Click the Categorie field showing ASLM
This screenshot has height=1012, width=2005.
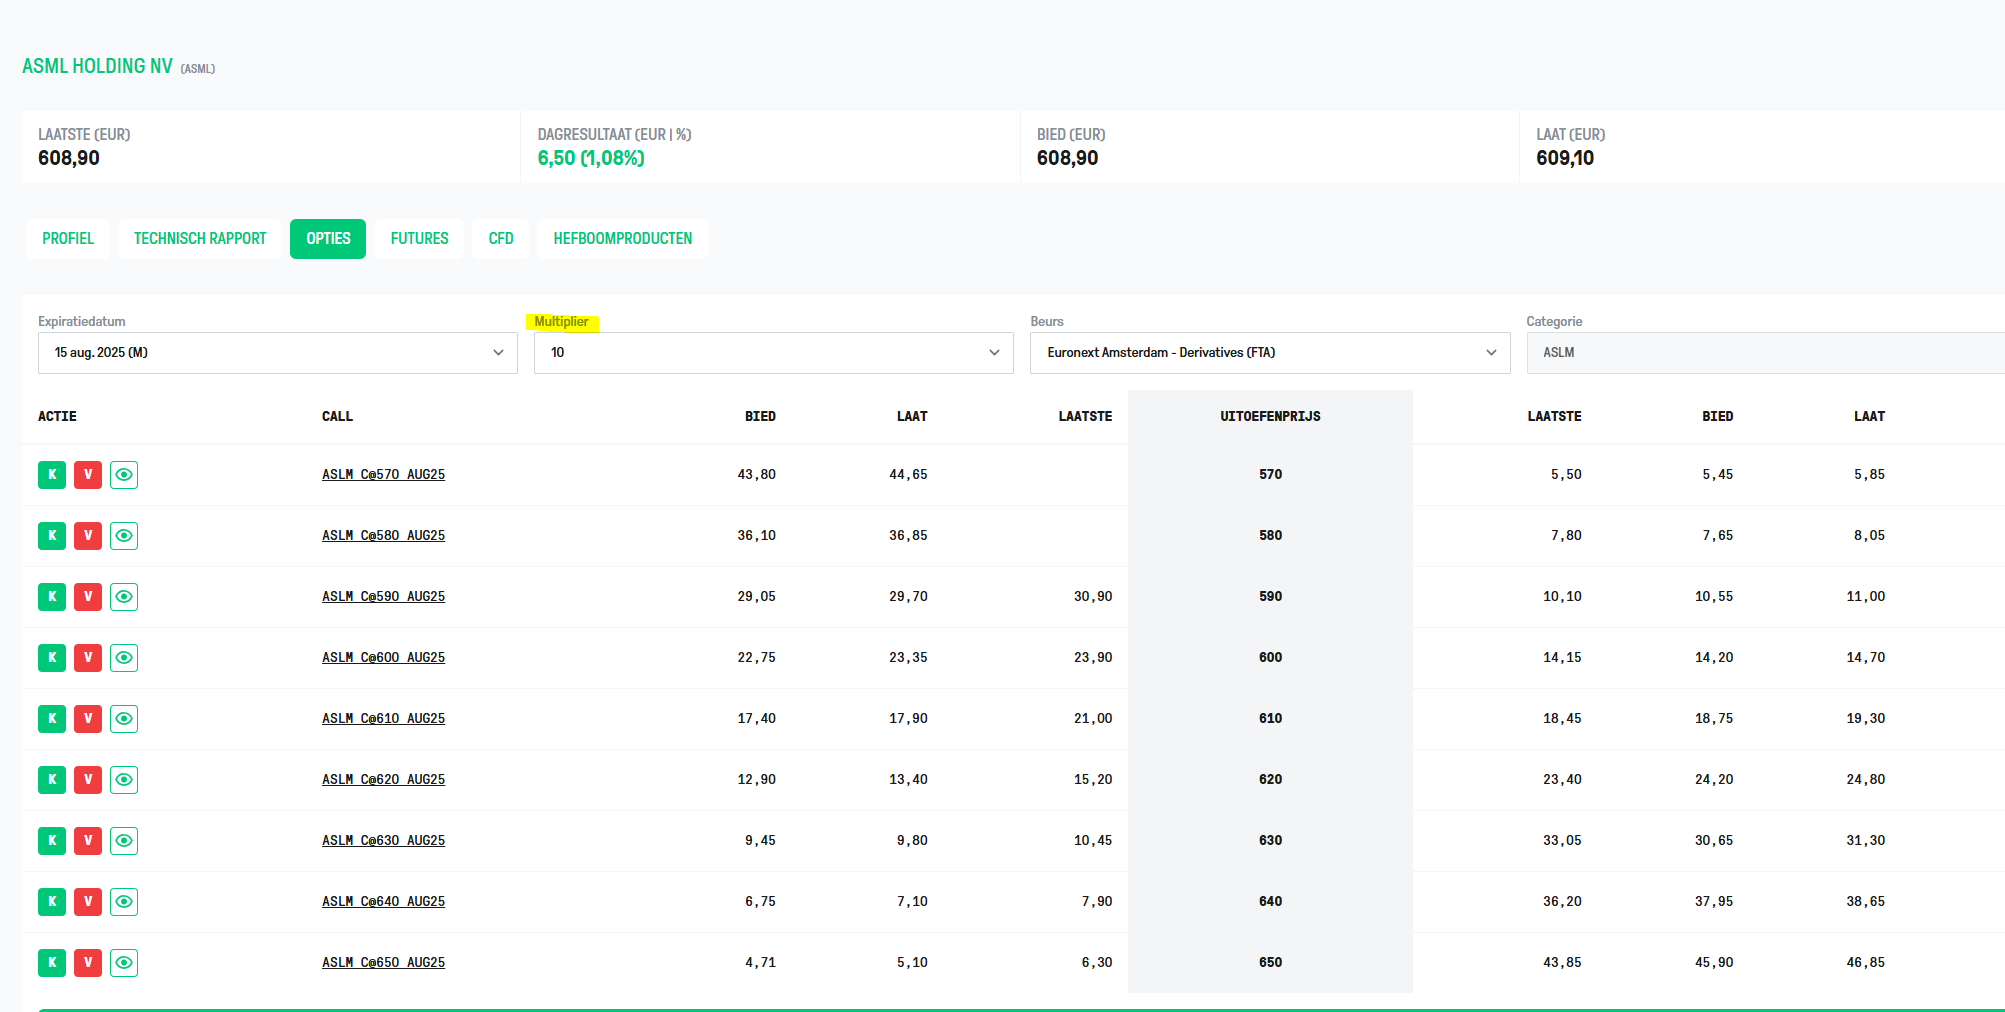[1766, 353]
